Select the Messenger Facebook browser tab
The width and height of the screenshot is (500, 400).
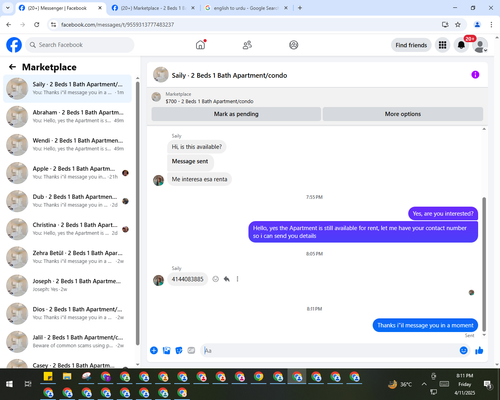pyautogui.click(x=60, y=8)
